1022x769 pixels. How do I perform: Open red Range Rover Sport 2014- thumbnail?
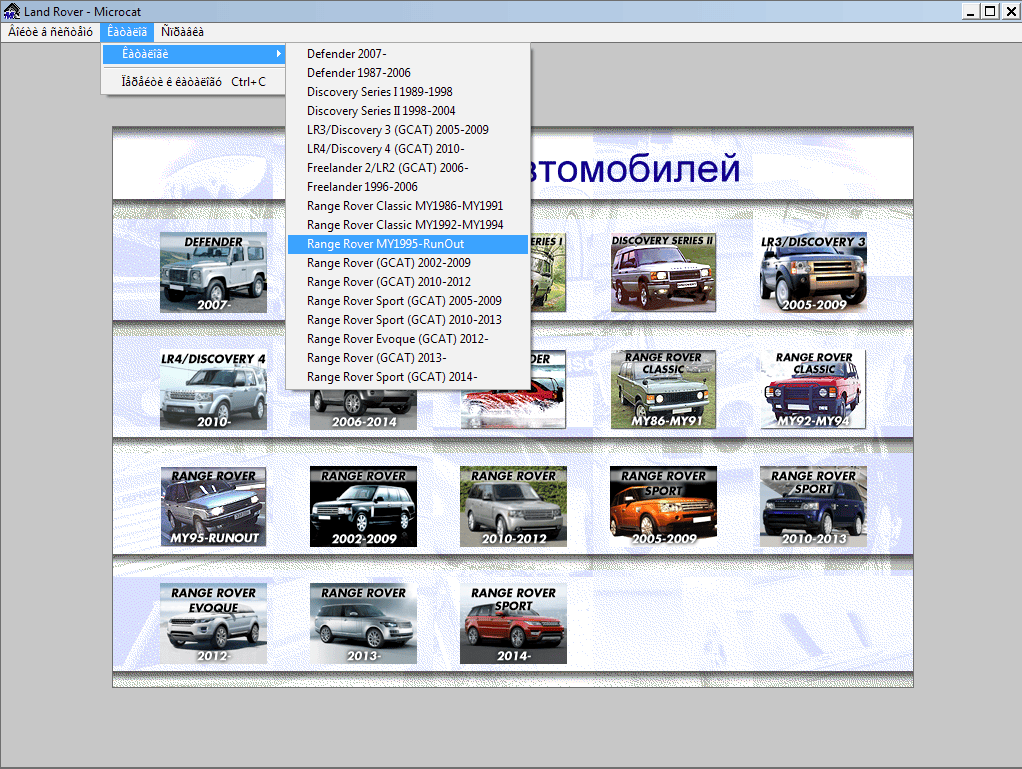(x=513, y=624)
